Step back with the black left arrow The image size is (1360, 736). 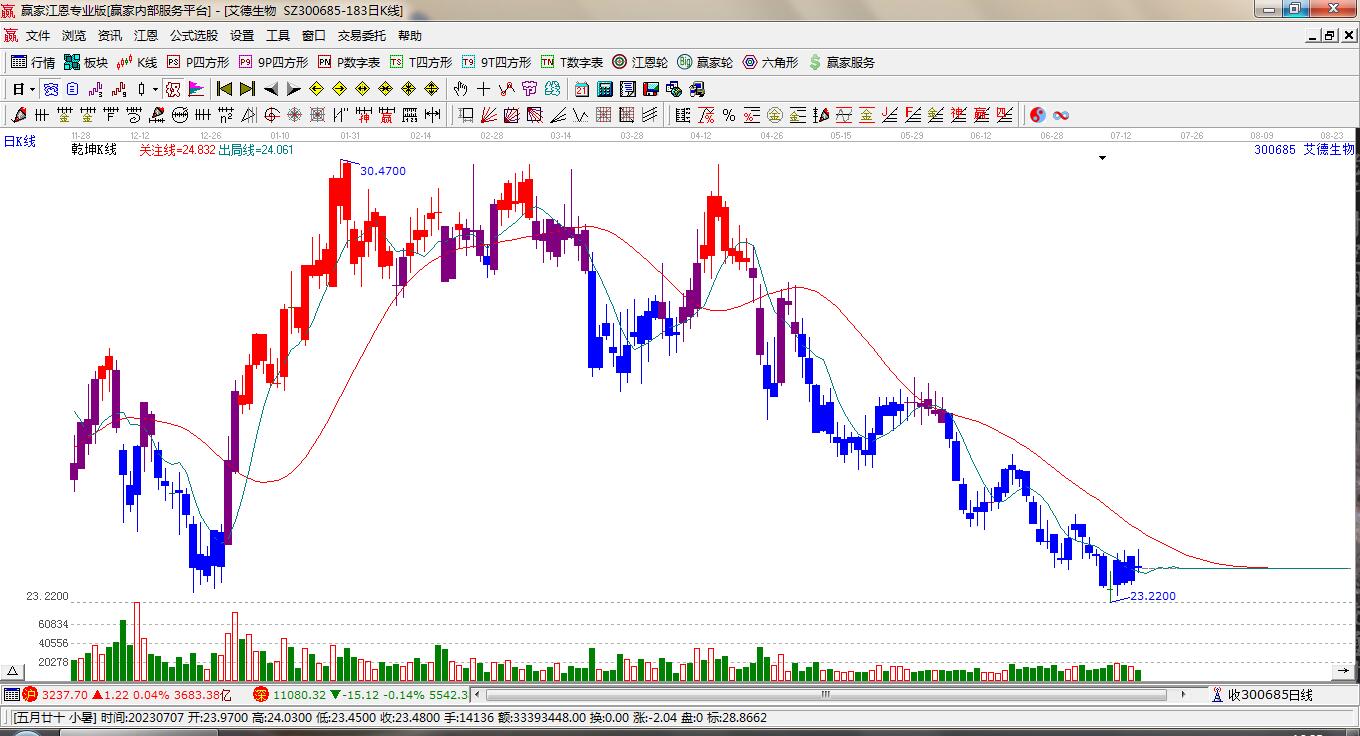point(270,89)
